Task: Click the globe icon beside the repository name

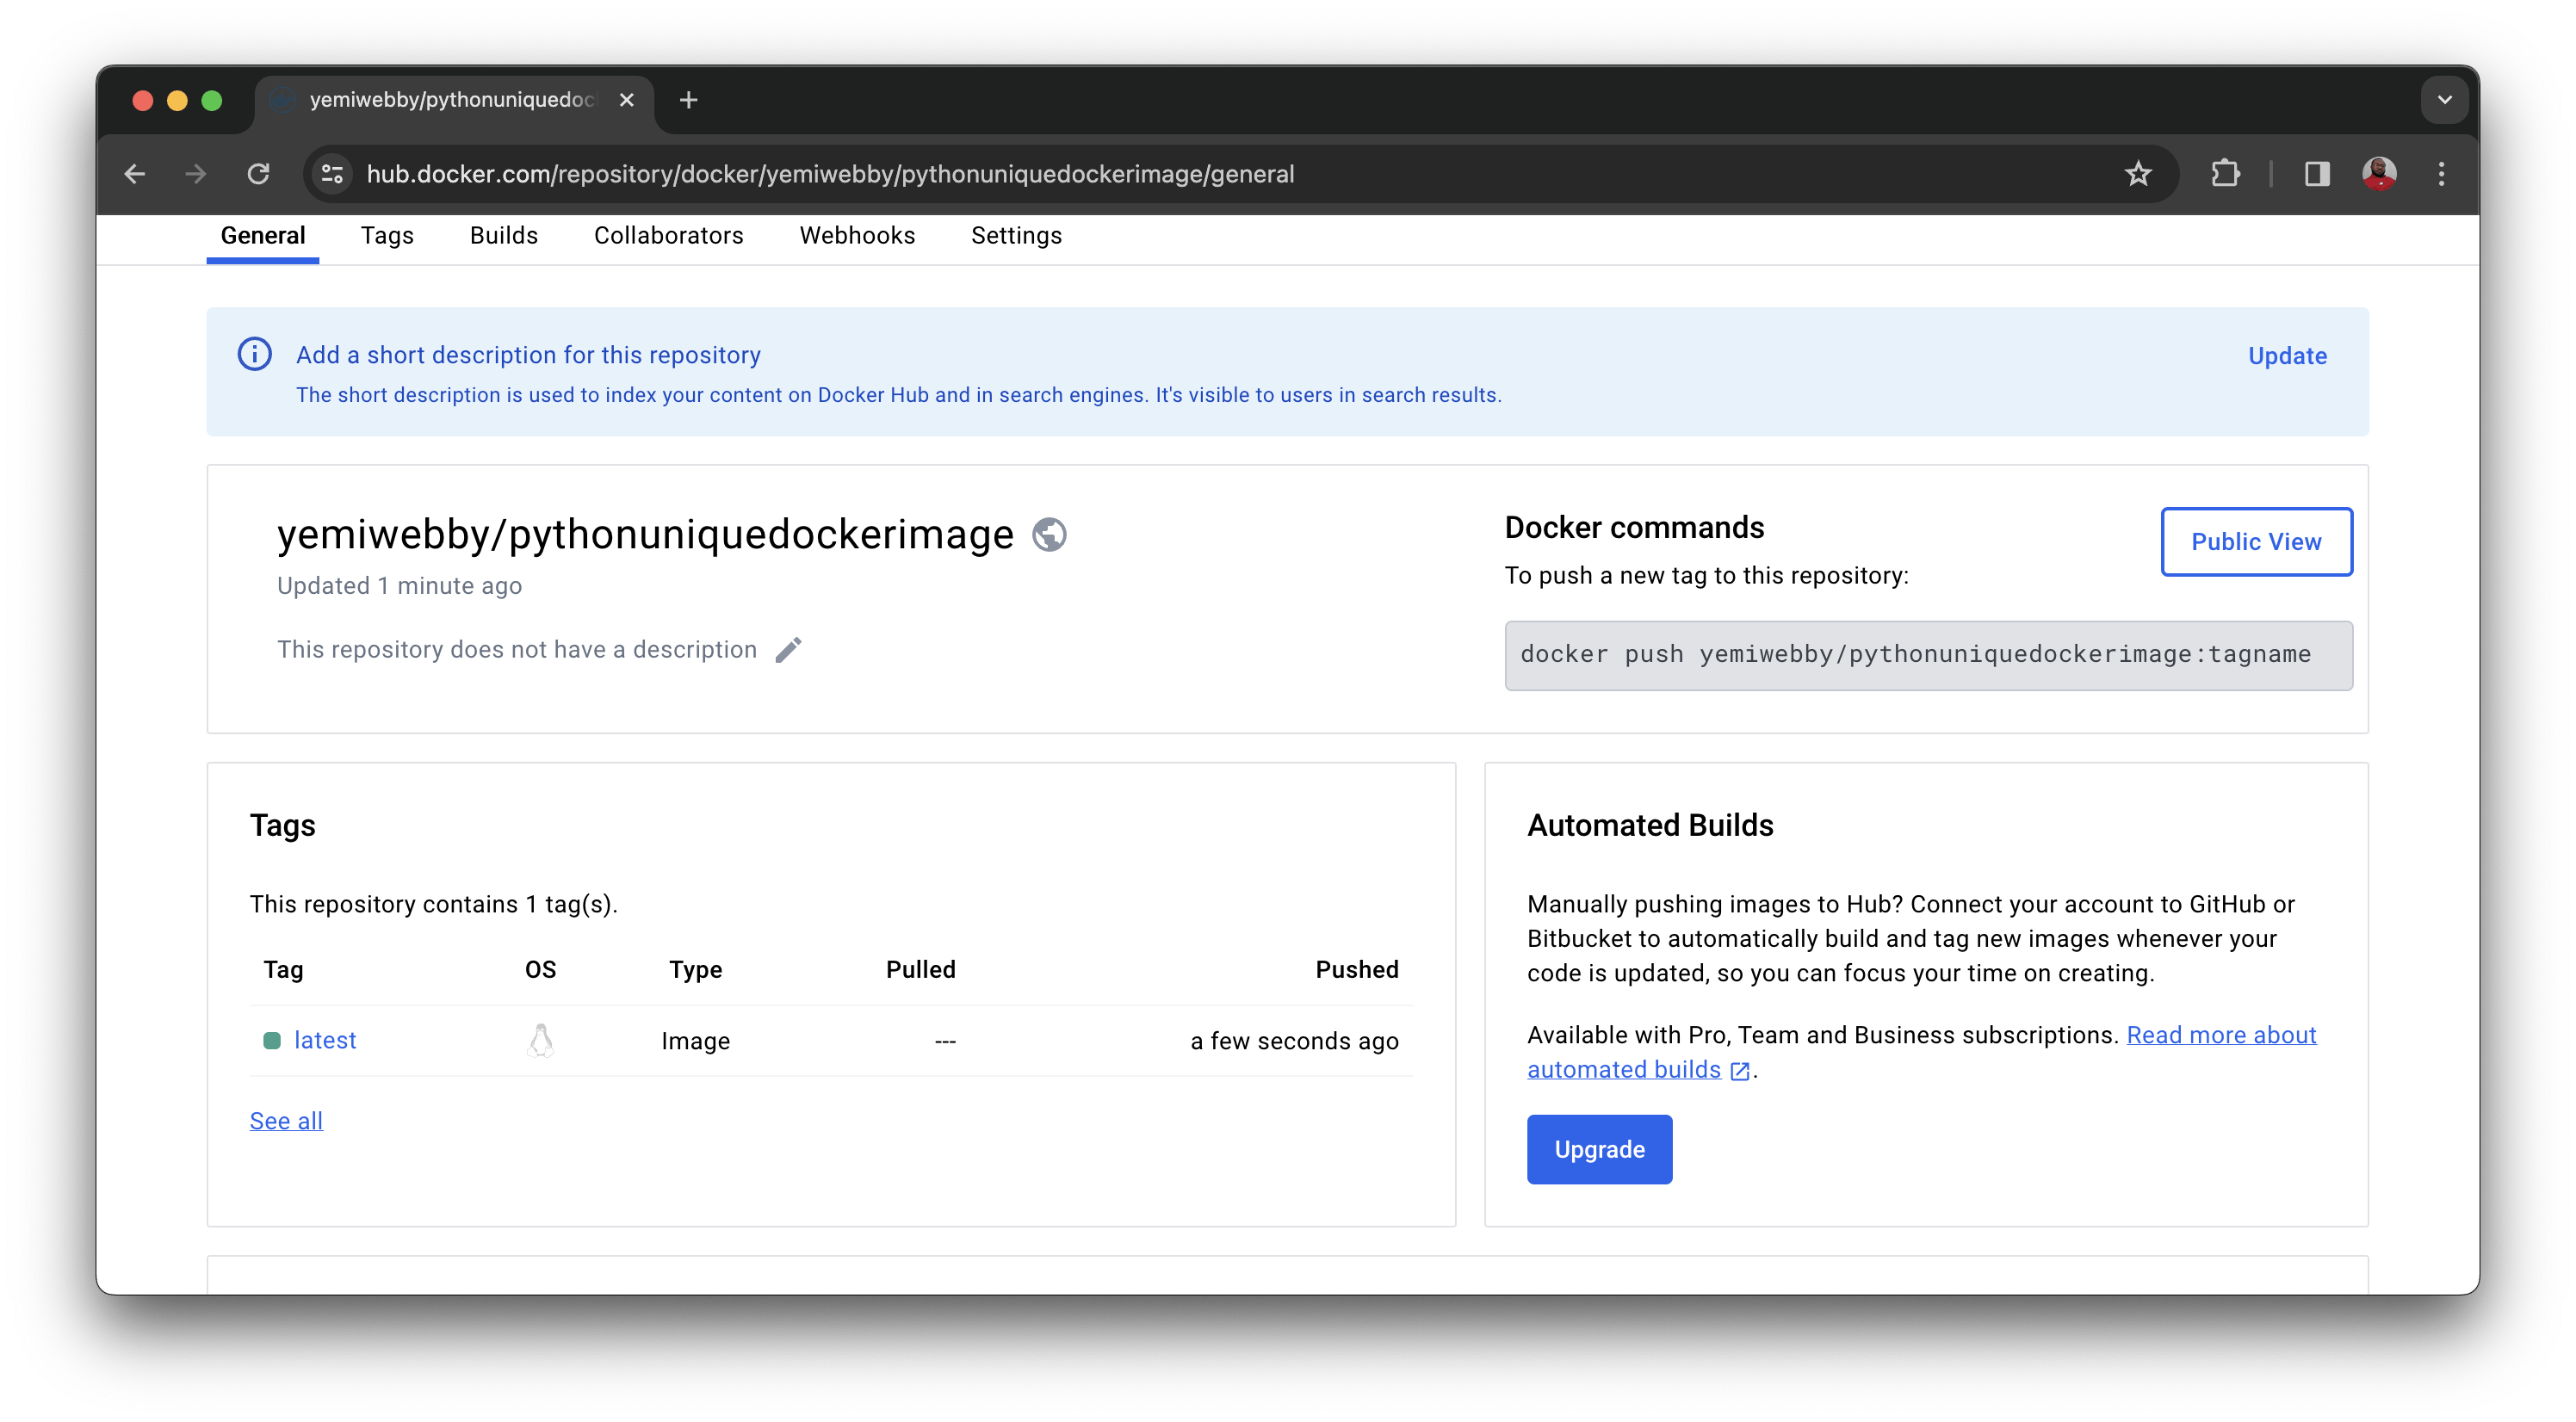Action: coord(1049,534)
